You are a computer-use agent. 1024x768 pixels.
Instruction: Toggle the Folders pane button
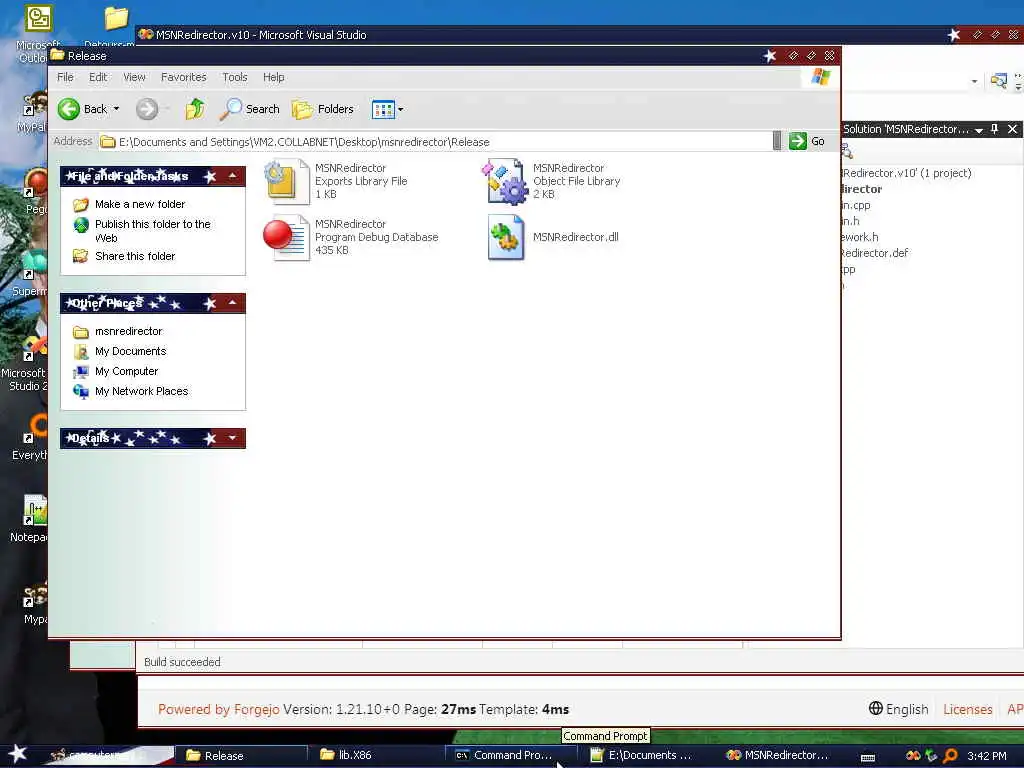coord(323,109)
